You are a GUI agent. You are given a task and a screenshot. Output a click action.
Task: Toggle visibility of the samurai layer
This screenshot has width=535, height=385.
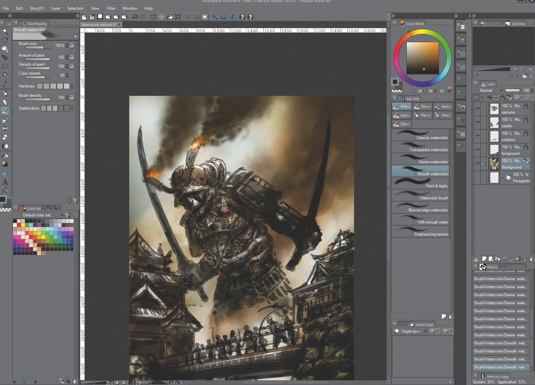pos(477,109)
